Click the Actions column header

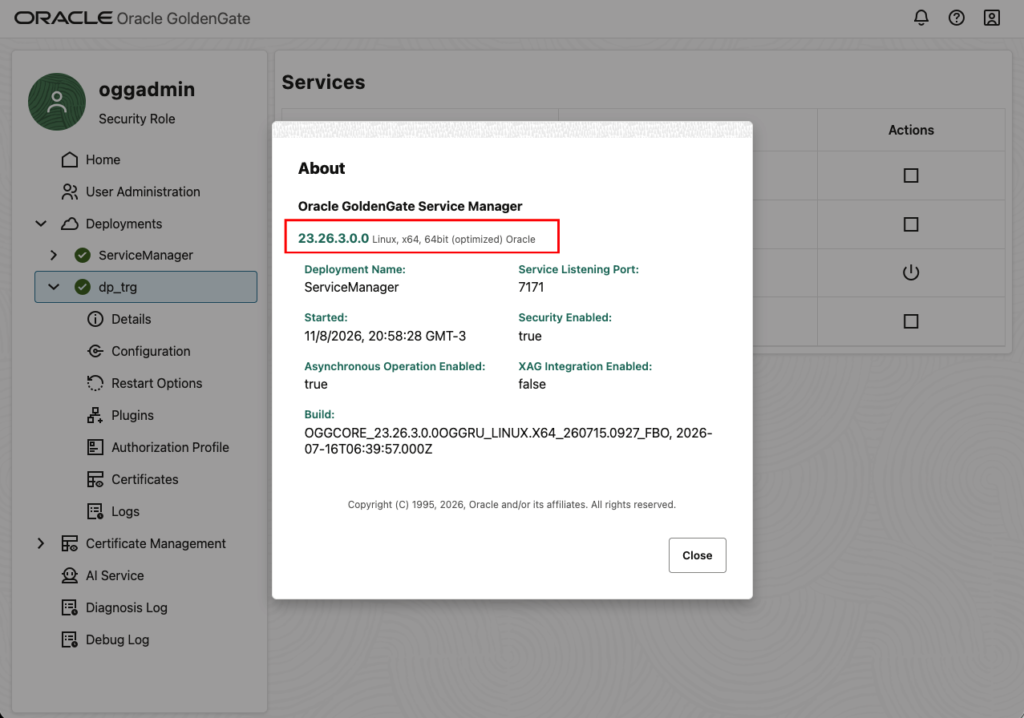pyautogui.click(x=910, y=130)
